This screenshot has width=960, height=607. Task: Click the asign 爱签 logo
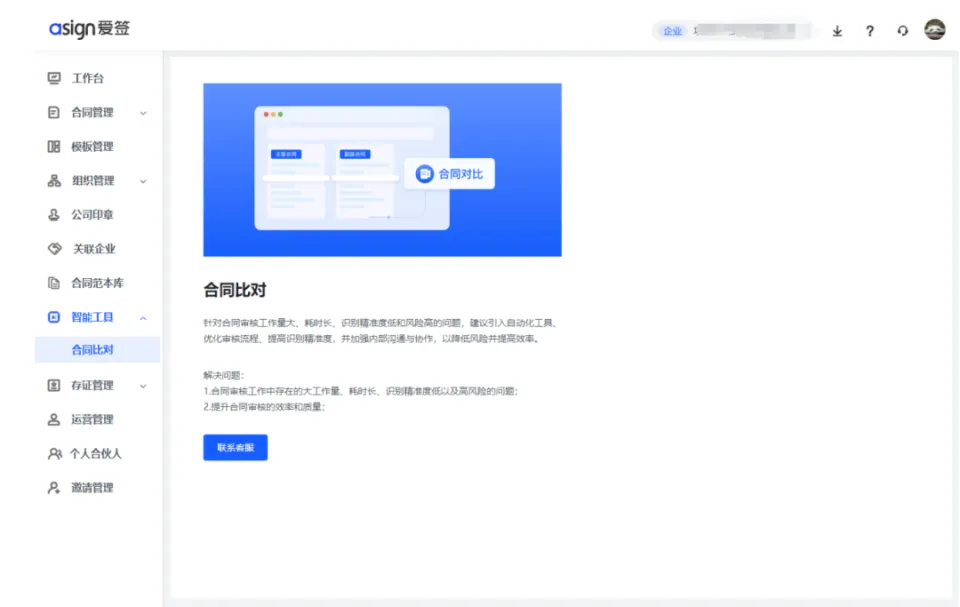point(89,29)
